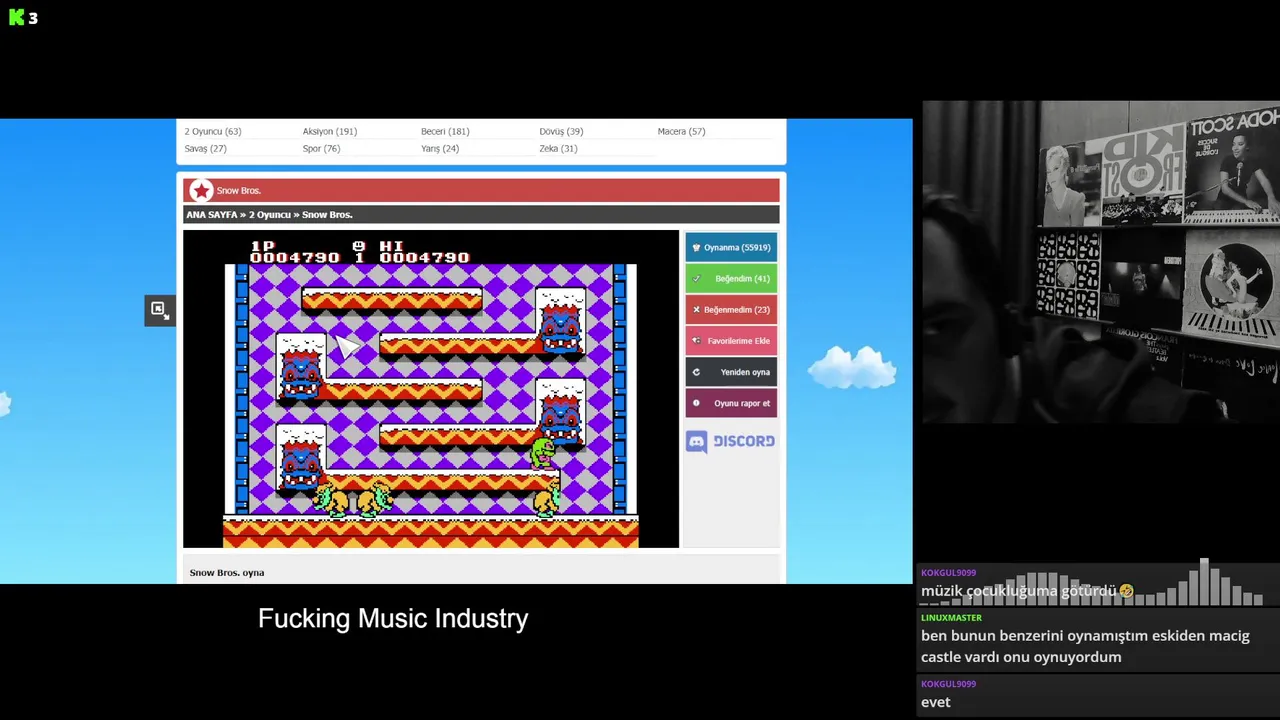Click the gamepad icon on Oynanma button
Viewport: 1280px width, 720px height.
(x=697, y=247)
